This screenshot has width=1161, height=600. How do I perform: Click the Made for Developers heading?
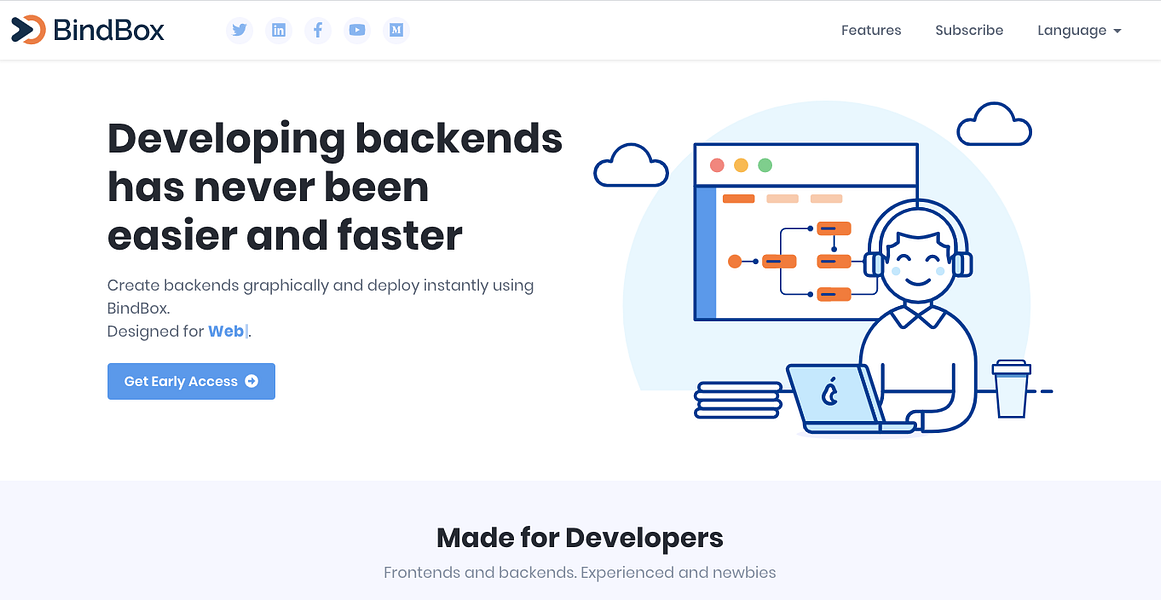click(580, 538)
